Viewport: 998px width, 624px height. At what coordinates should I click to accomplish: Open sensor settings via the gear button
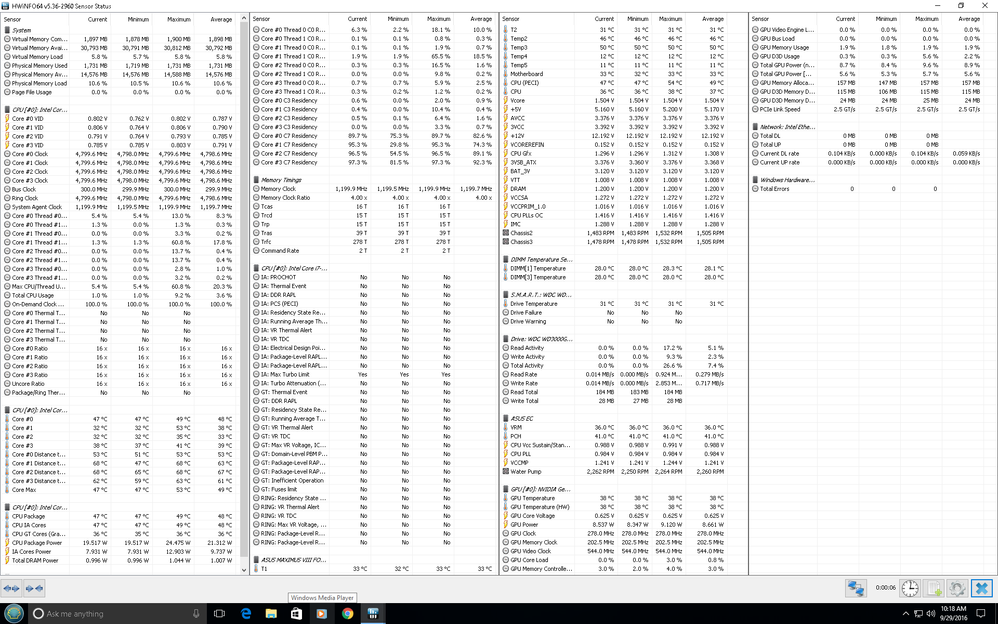click(x=957, y=588)
